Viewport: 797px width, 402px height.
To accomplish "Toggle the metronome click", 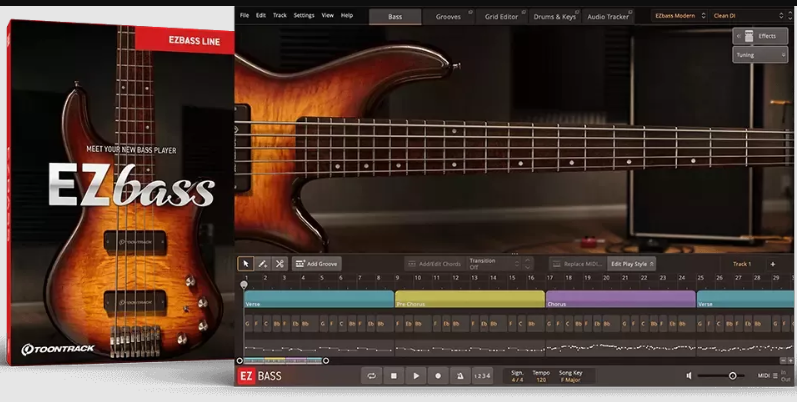I will pos(459,376).
